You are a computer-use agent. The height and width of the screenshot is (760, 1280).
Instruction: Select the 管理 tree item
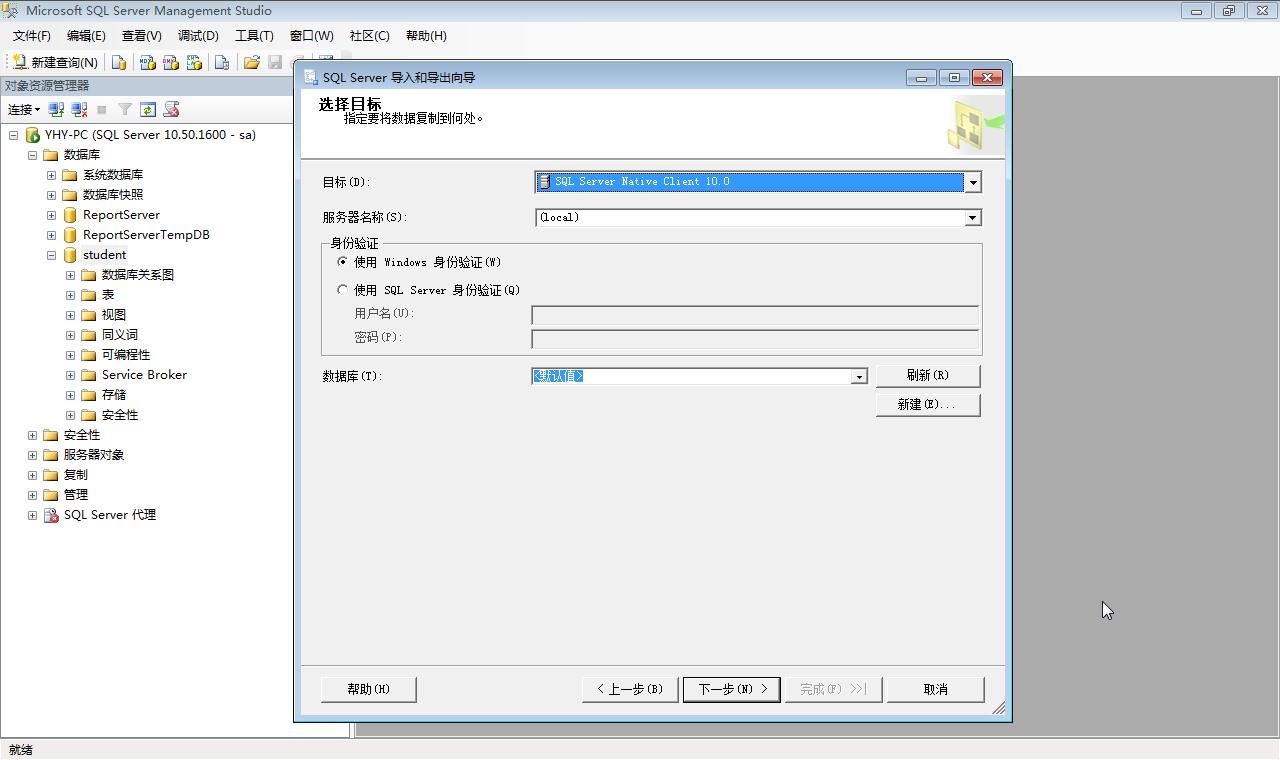click(76, 495)
